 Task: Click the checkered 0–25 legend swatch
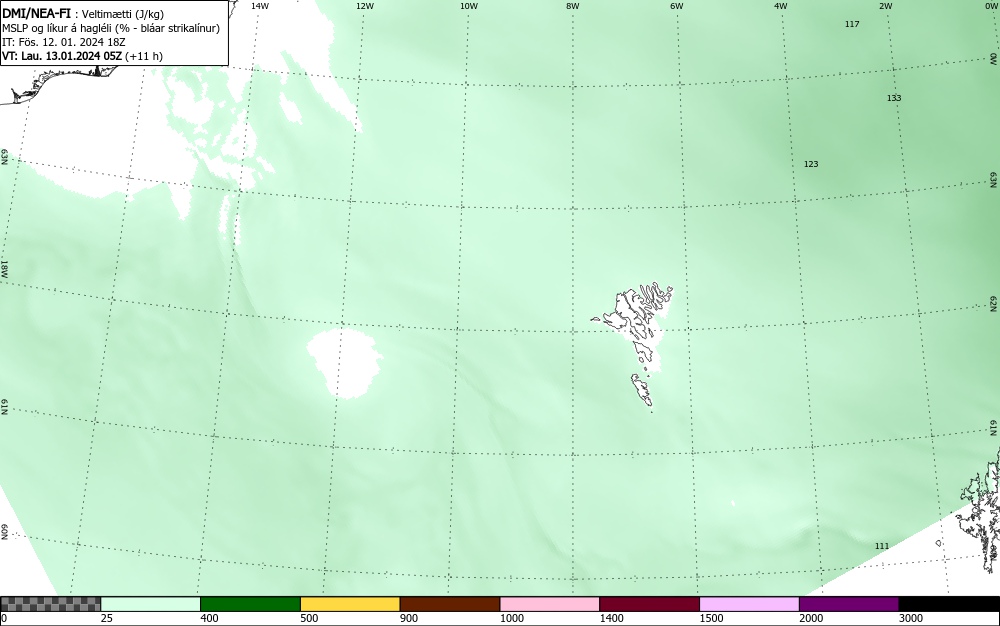pyautogui.click(x=50, y=604)
